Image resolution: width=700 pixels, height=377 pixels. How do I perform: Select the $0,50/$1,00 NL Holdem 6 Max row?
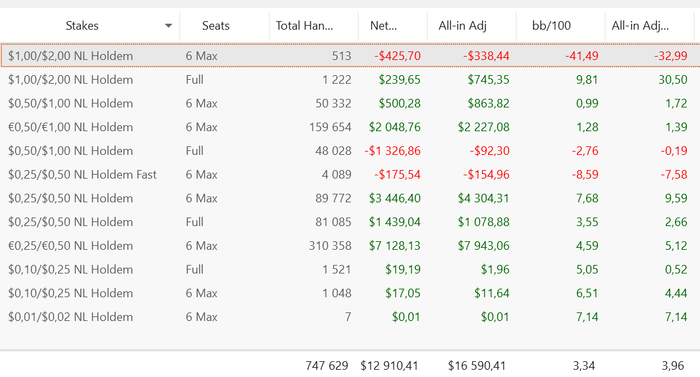coord(350,103)
